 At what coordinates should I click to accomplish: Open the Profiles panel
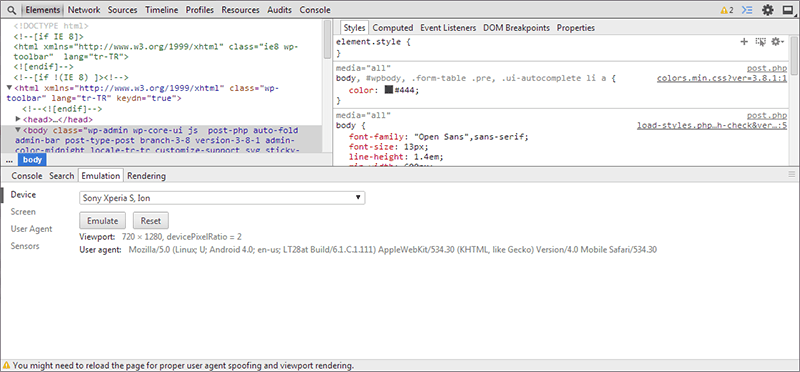(x=200, y=10)
